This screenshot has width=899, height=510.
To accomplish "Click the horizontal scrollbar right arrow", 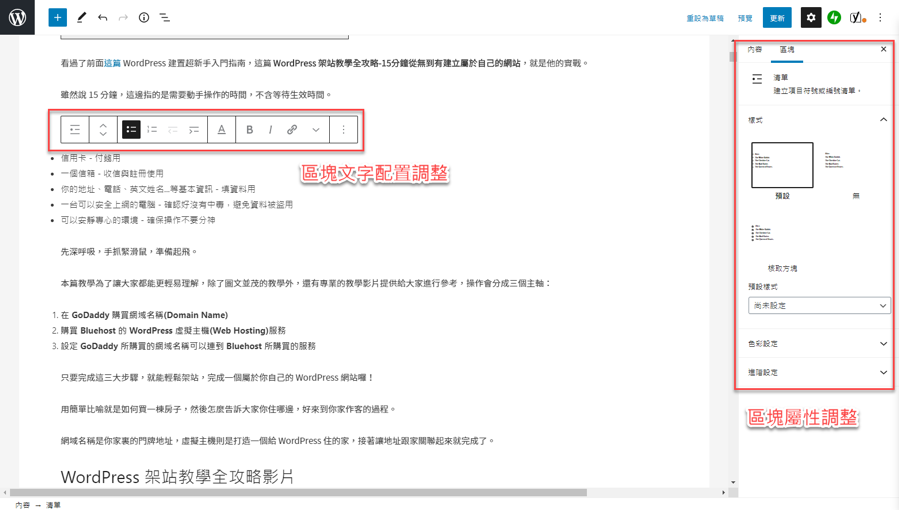I will [723, 492].
